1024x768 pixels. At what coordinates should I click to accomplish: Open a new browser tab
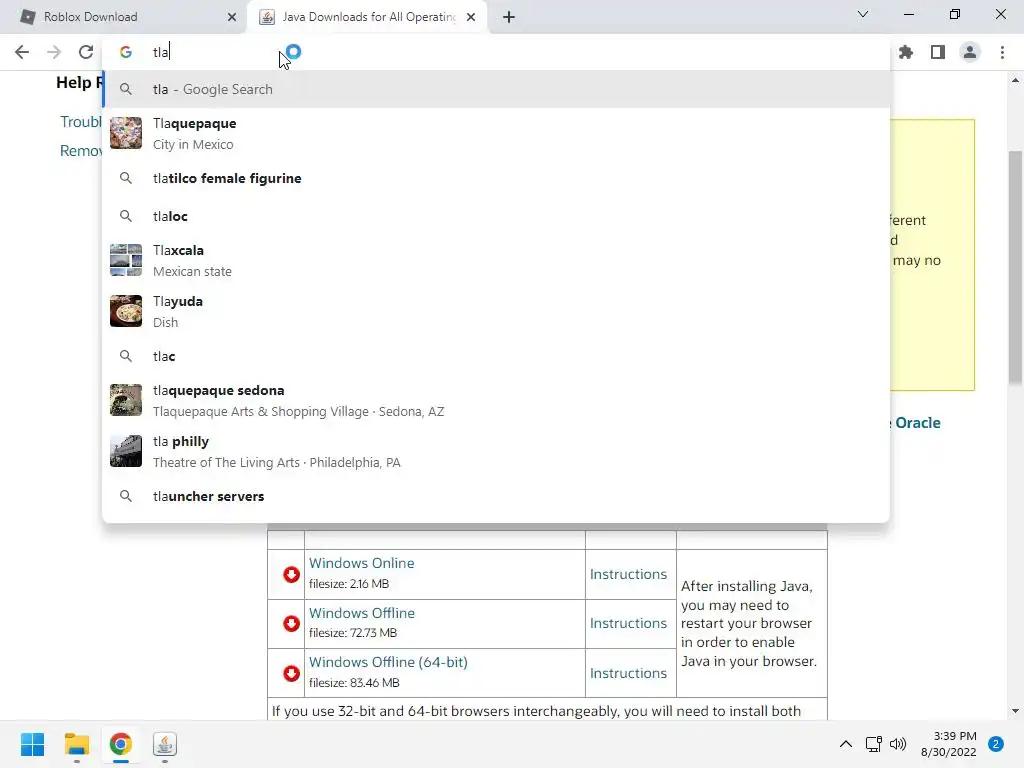click(509, 17)
